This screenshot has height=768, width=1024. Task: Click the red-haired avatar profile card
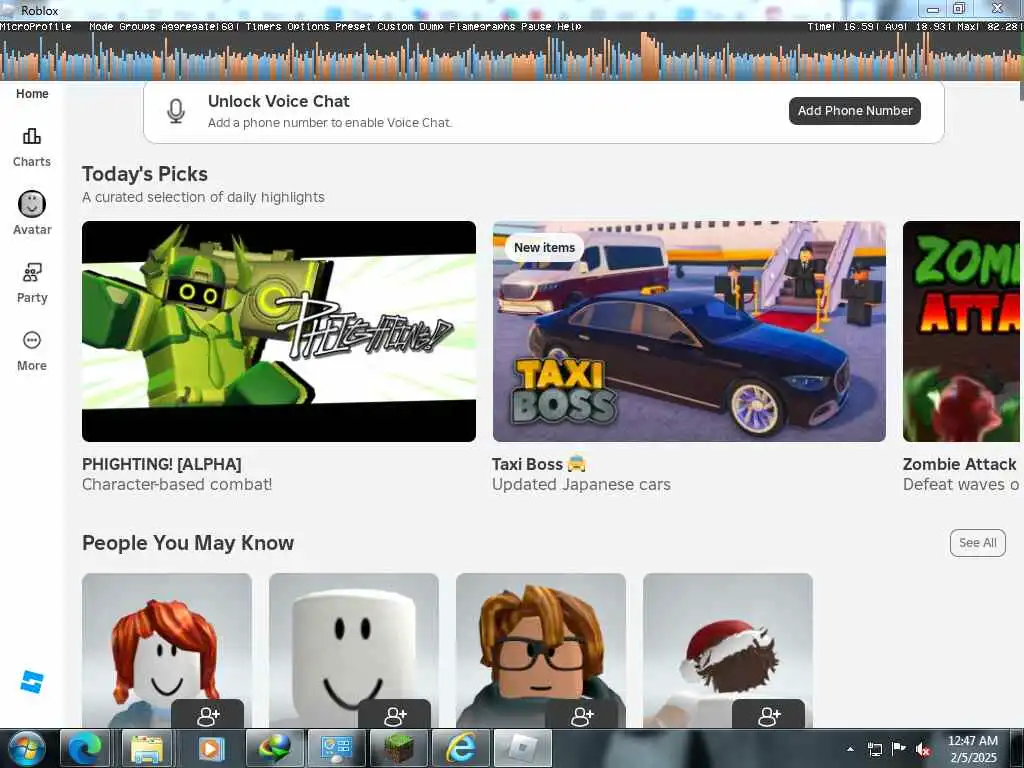click(x=167, y=650)
